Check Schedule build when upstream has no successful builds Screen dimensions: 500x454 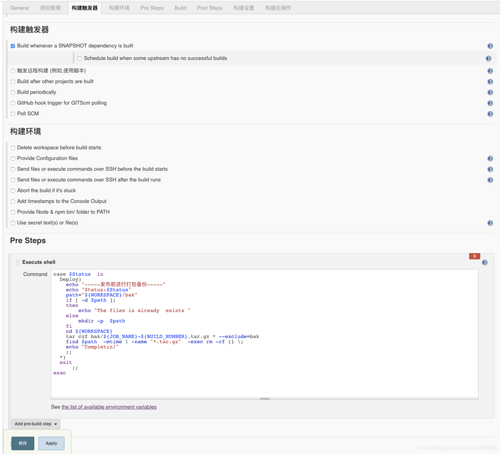(x=80, y=58)
